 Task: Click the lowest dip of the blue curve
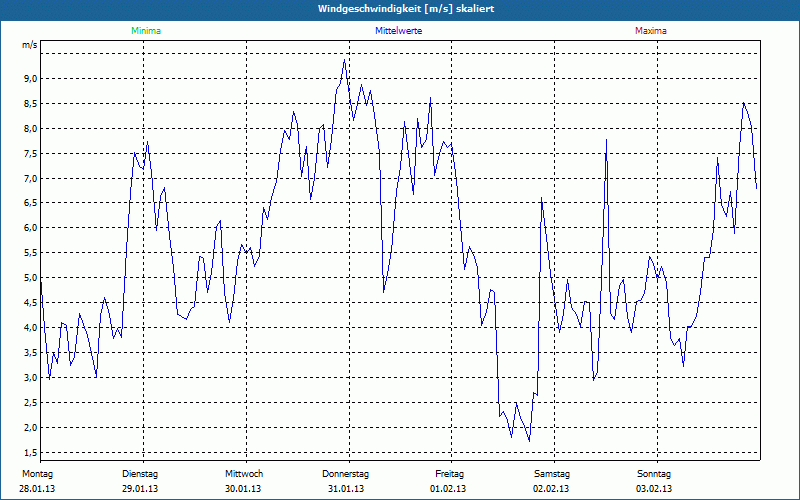tap(529, 441)
